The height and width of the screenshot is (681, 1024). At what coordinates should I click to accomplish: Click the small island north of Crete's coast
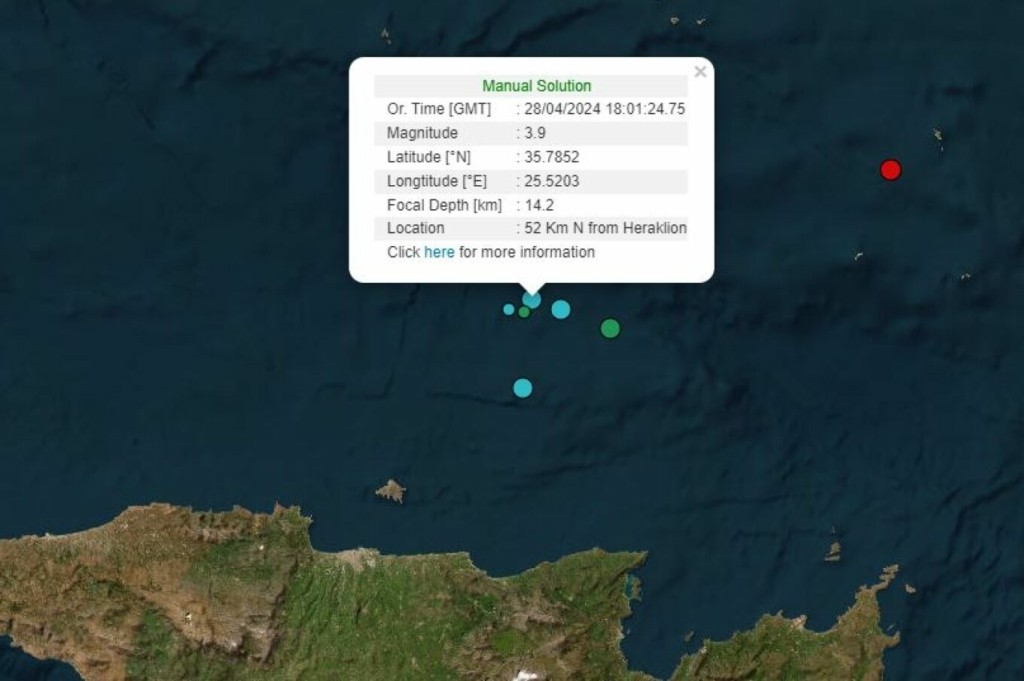tap(391, 491)
